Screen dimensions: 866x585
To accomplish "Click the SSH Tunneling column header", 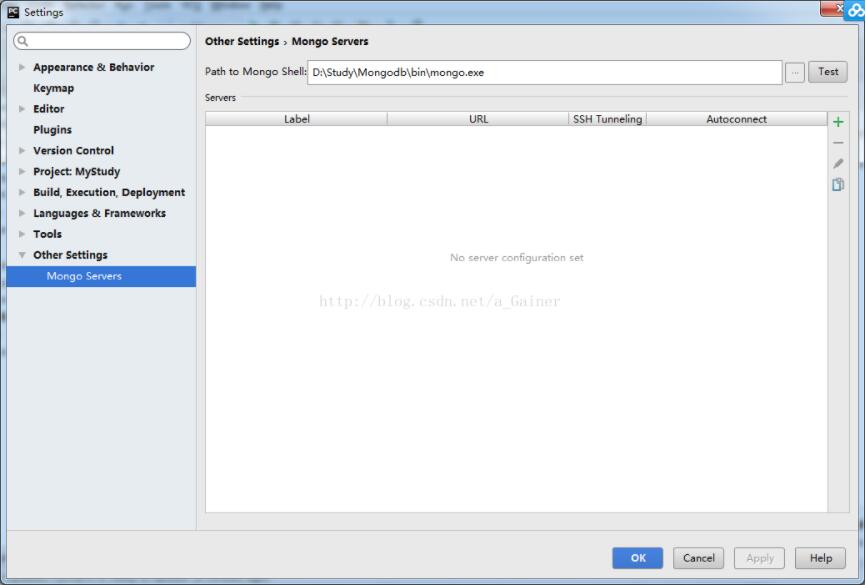I will tap(608, 119).
